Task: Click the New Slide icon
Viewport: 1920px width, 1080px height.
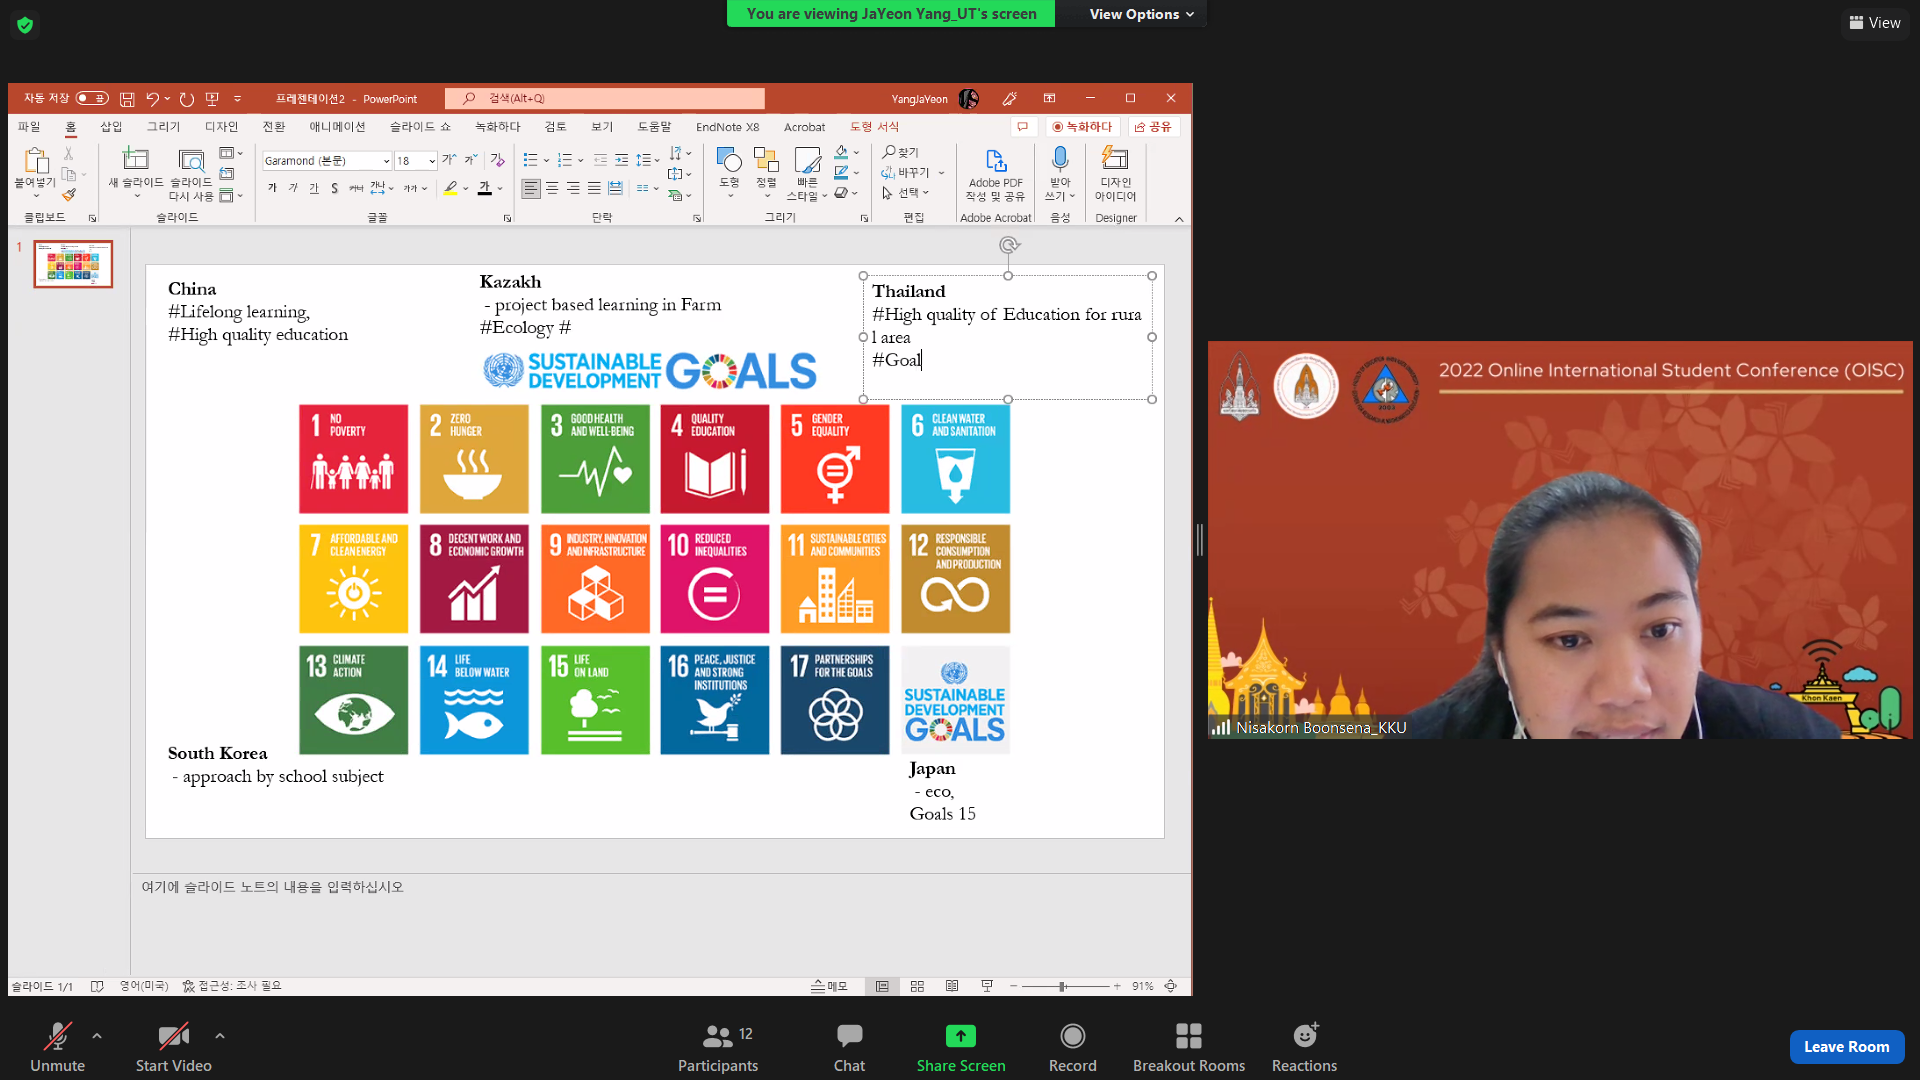Action: [x=135, y=160]
